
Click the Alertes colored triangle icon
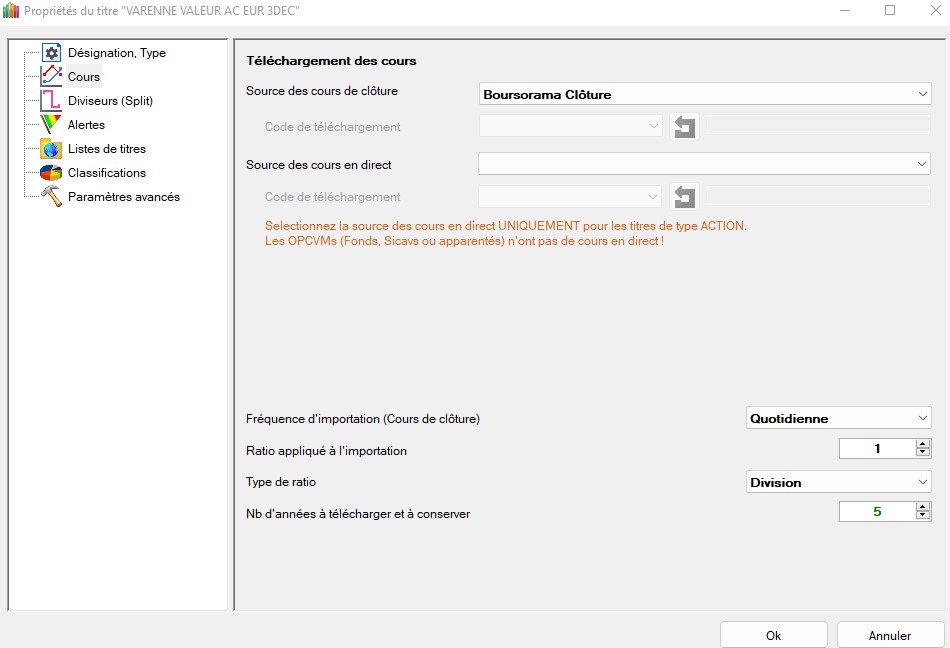pos(52,125)
